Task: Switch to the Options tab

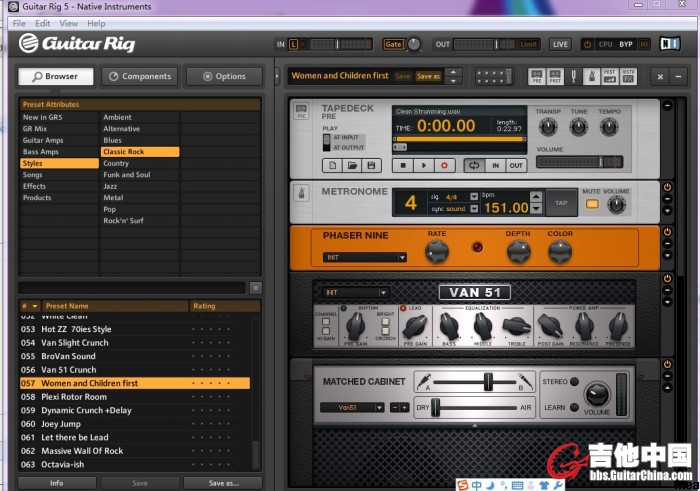Action: [x=224, y=76]
